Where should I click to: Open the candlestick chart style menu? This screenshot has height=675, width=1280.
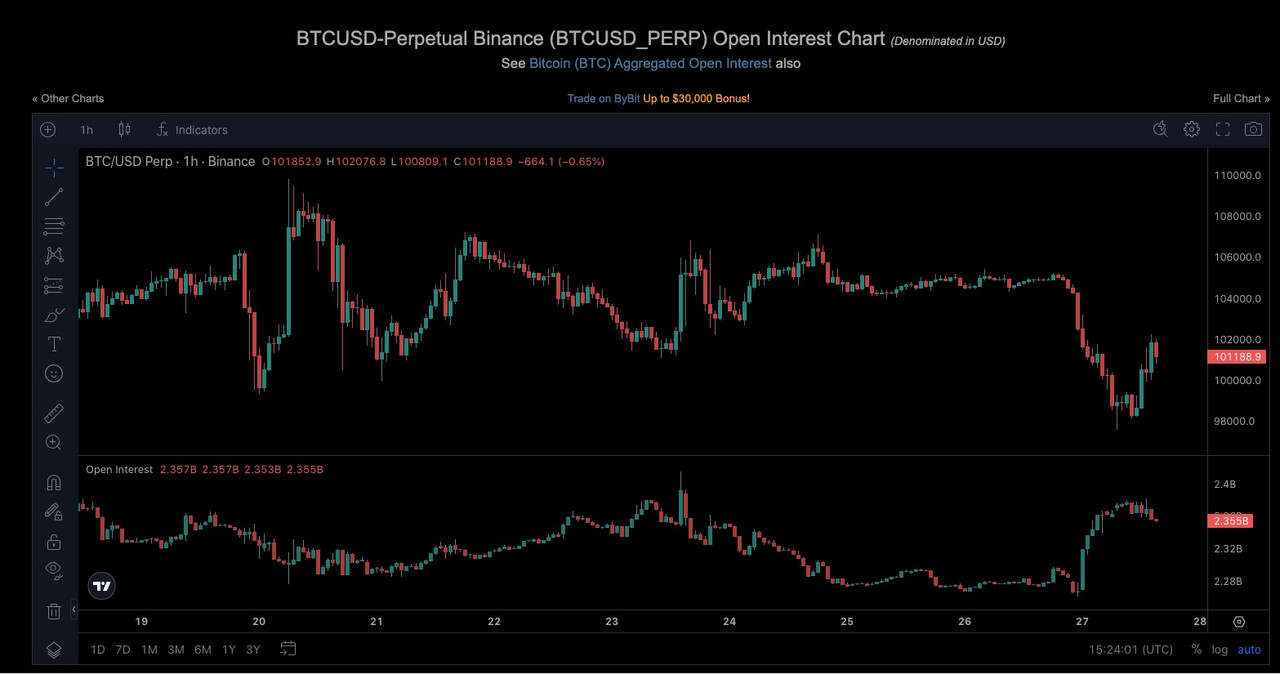124,130
